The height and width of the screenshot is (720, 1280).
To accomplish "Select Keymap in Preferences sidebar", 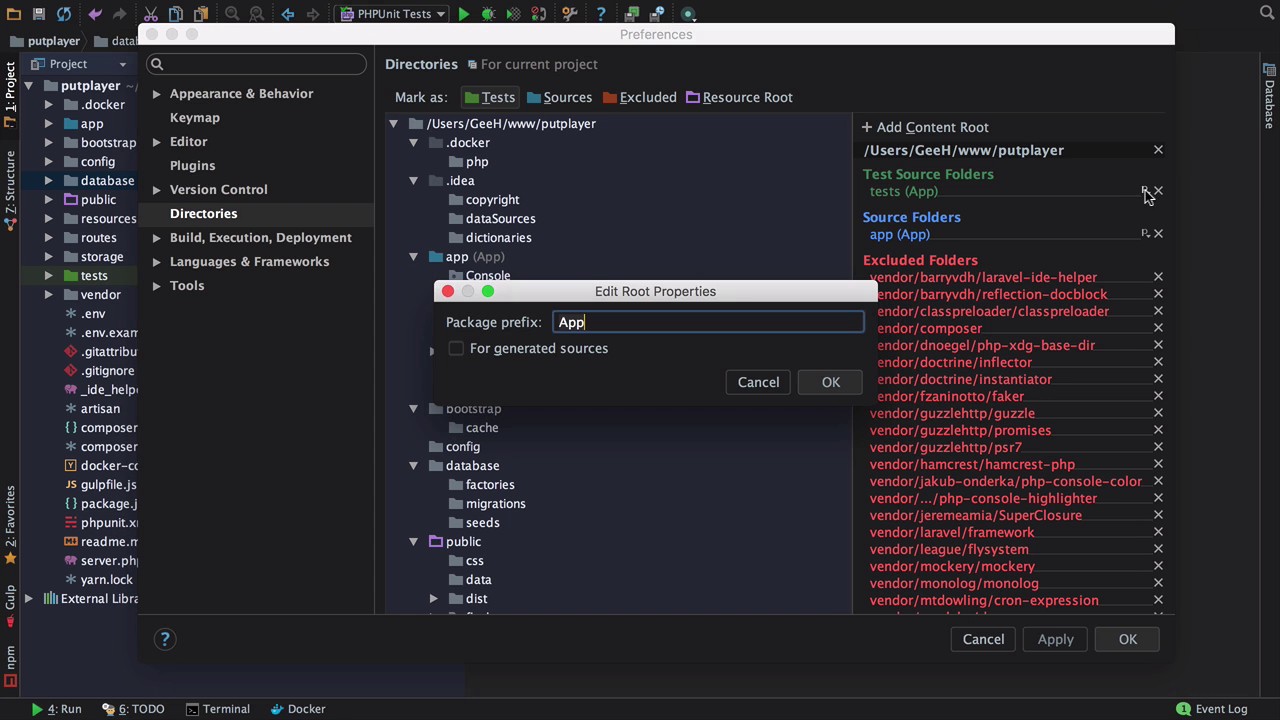I will (x=194, y=117).
